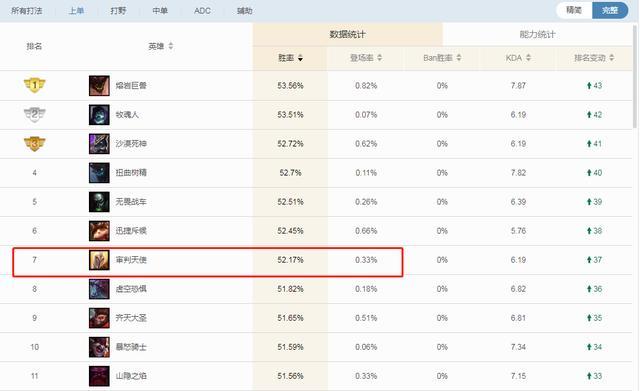
Task: Click the 53.56% win rate value
Action: pos(290,86)
